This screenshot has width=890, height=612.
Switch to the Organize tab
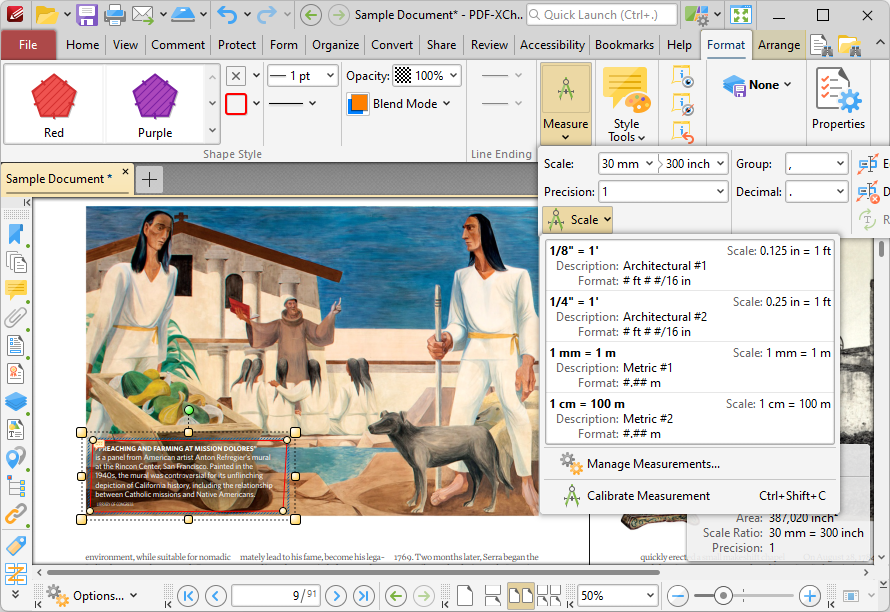[x=335, y=45]
